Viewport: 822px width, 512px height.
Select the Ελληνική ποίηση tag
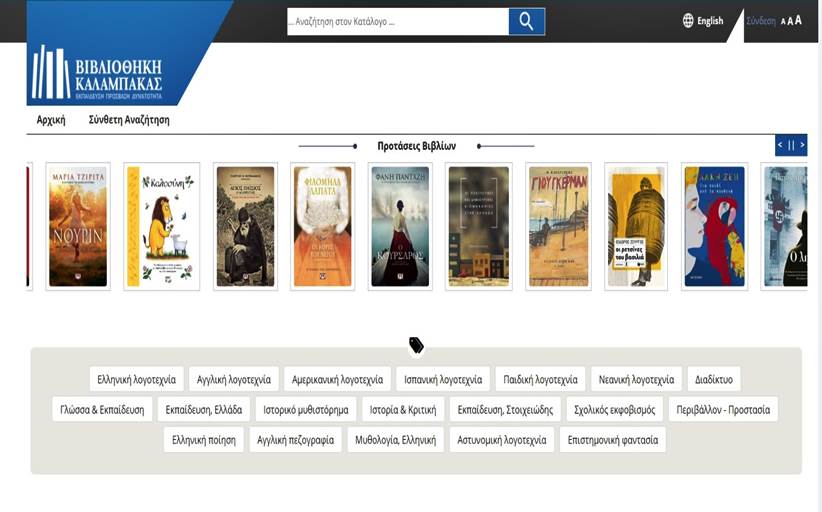(x=204, y=440)
